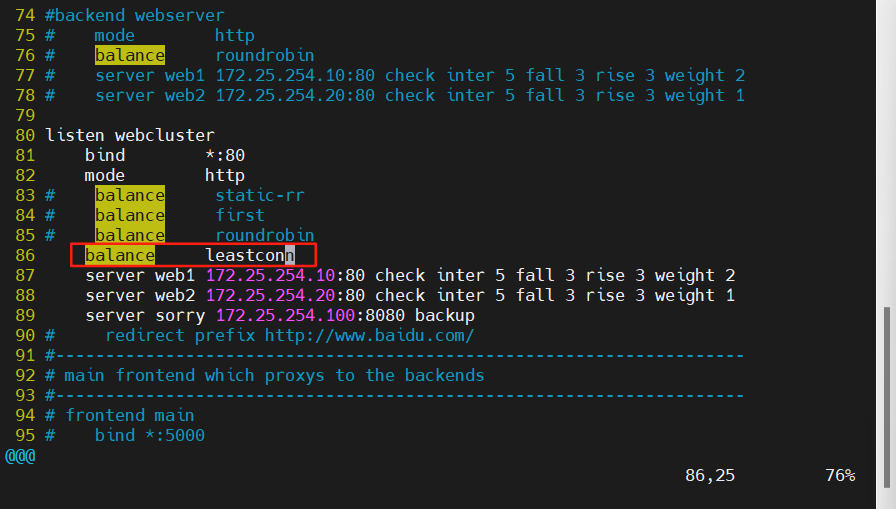
Task: Click highlighted 'balance' on line 84
Action: [x=130, y=215]
